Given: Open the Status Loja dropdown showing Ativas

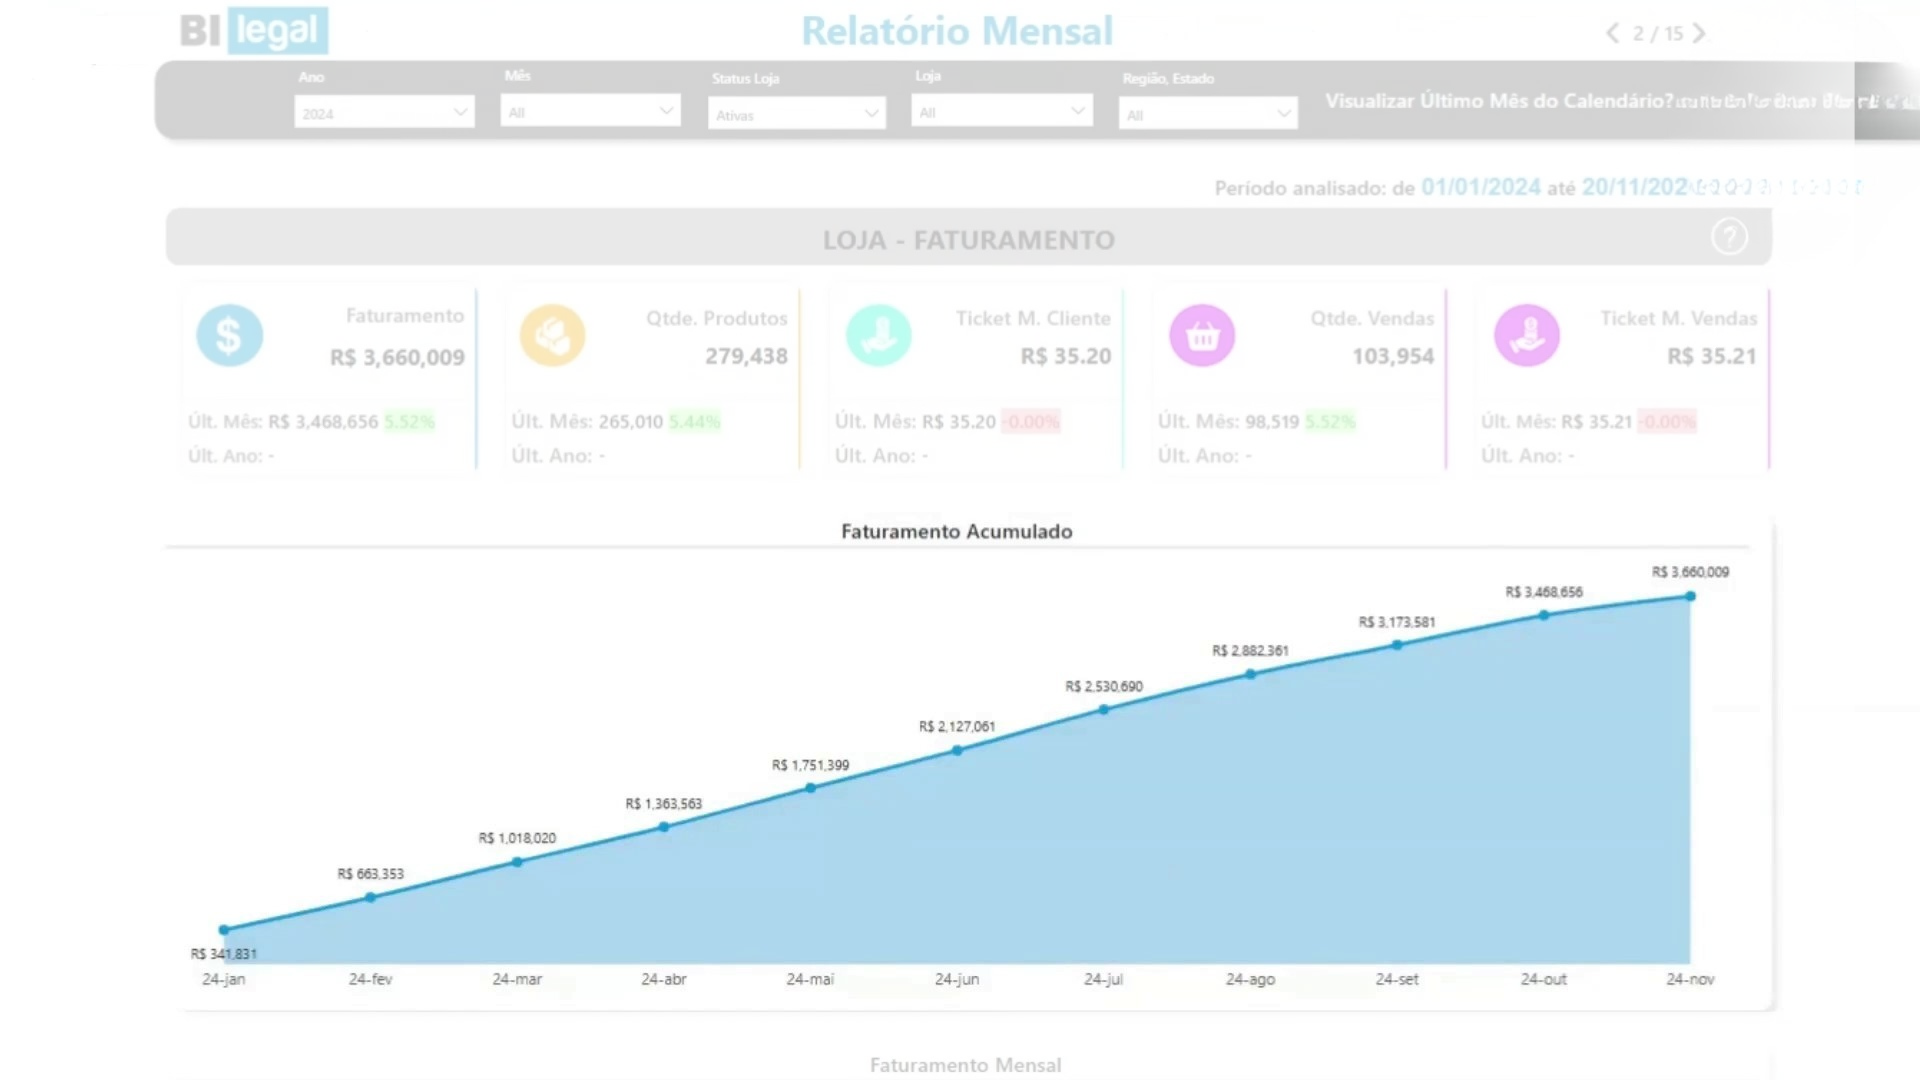Looking at the screenshot, I should (797, 114).
